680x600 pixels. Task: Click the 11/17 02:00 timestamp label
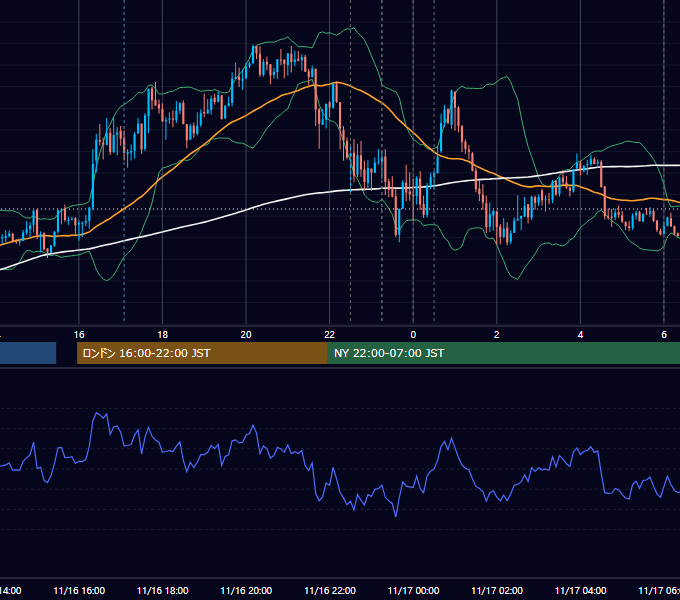497,590
